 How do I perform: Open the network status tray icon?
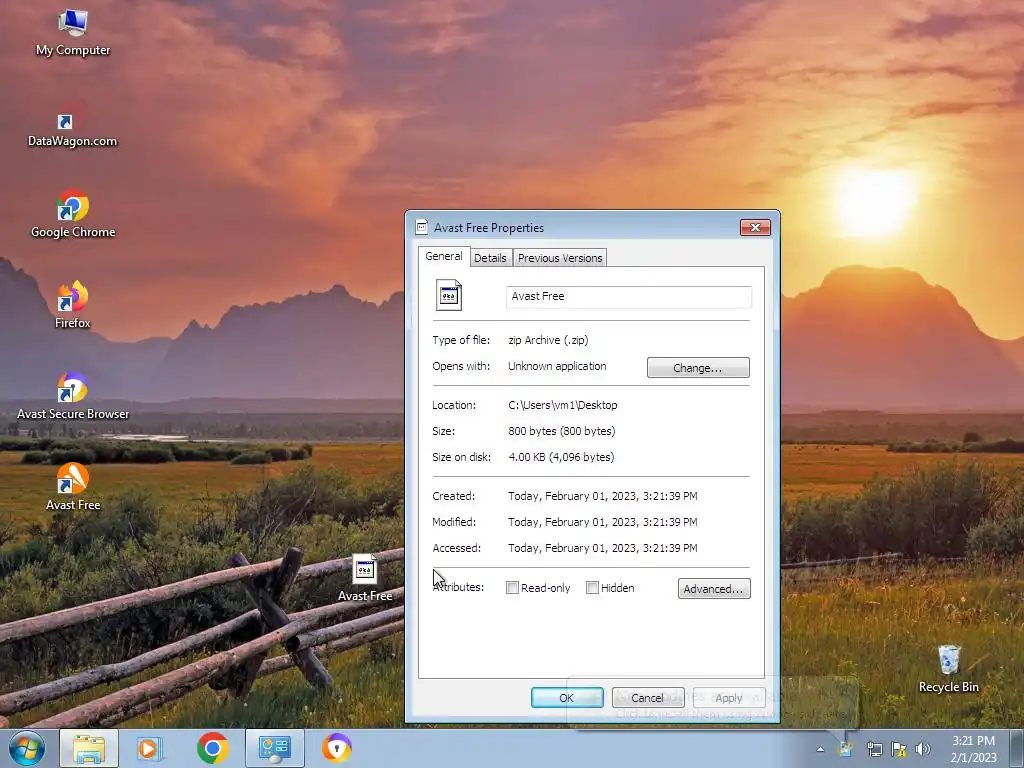point(874,750)
